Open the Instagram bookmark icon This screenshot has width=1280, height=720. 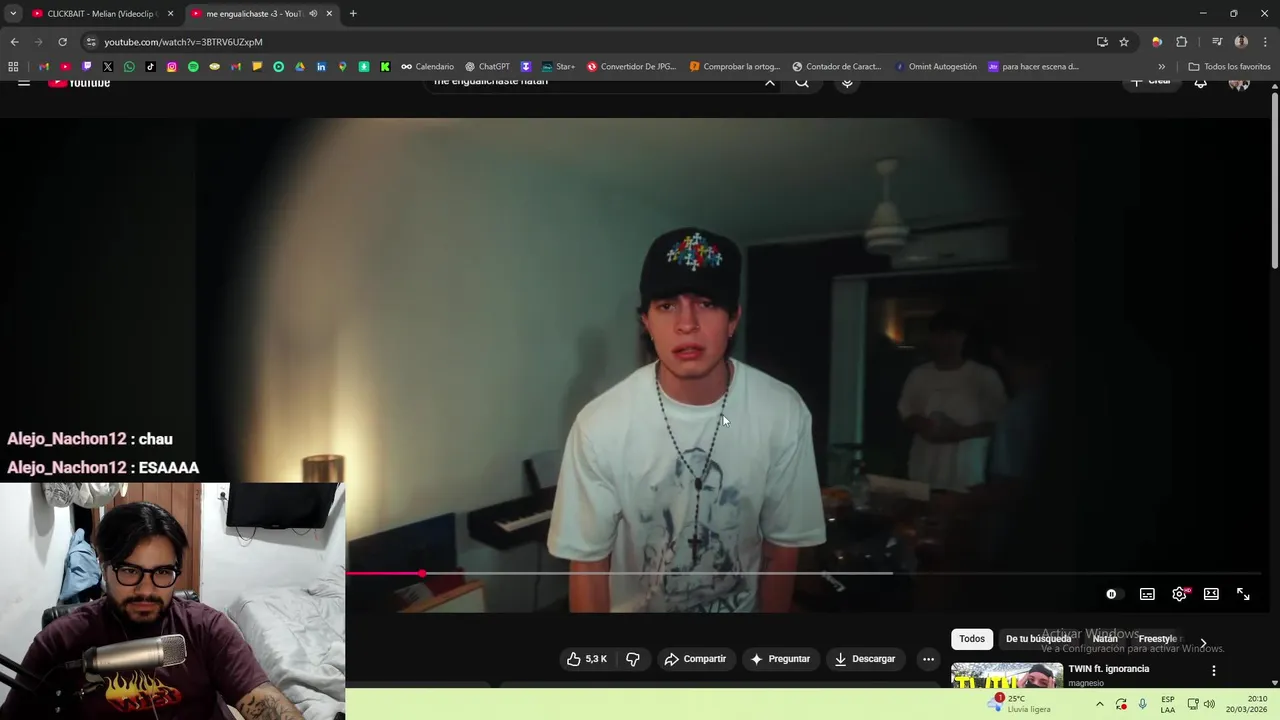pos(172,67)
